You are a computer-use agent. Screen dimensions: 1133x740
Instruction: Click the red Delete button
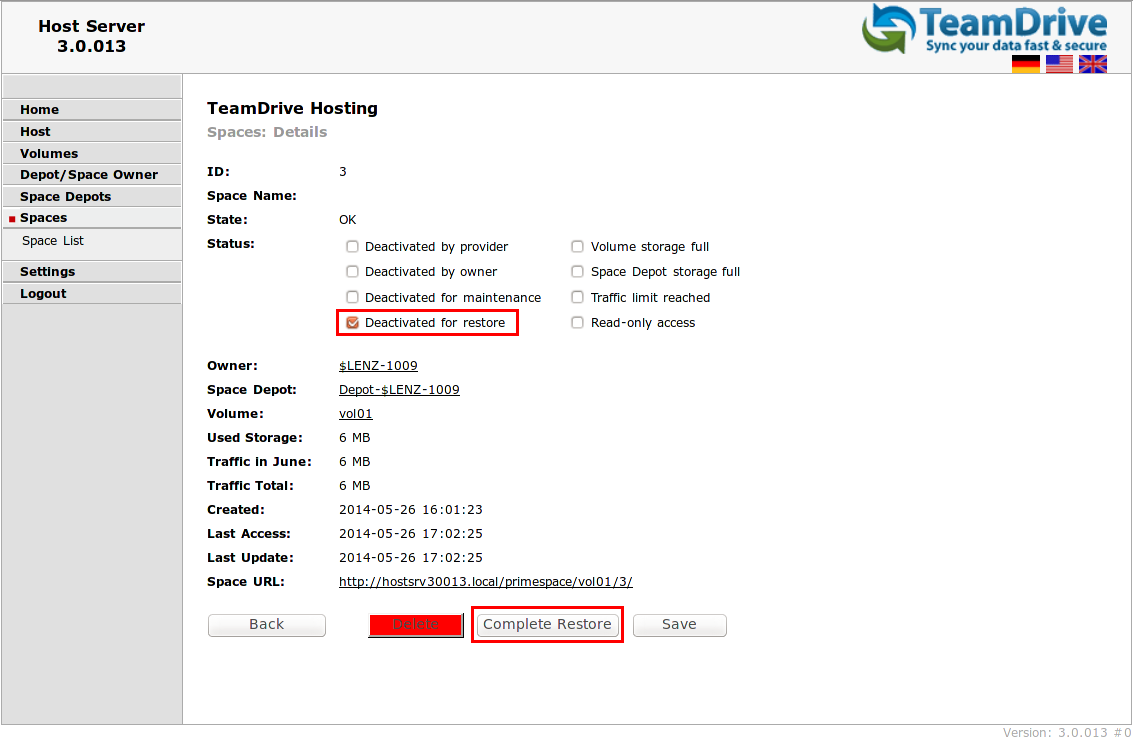(415, 624)
